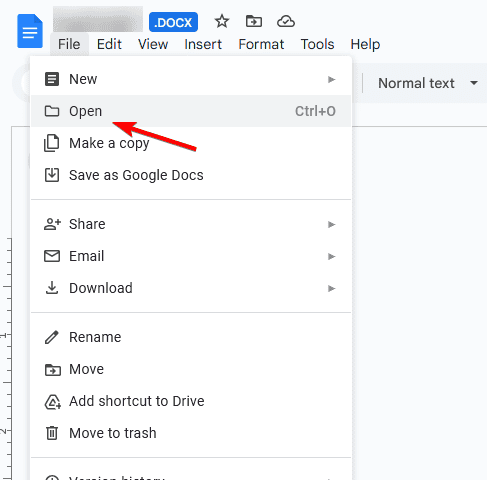Image resolution: width=487 pixels, height=480 pixels.
Task: Choose Open from the File menu
Action: click(191, 111)
